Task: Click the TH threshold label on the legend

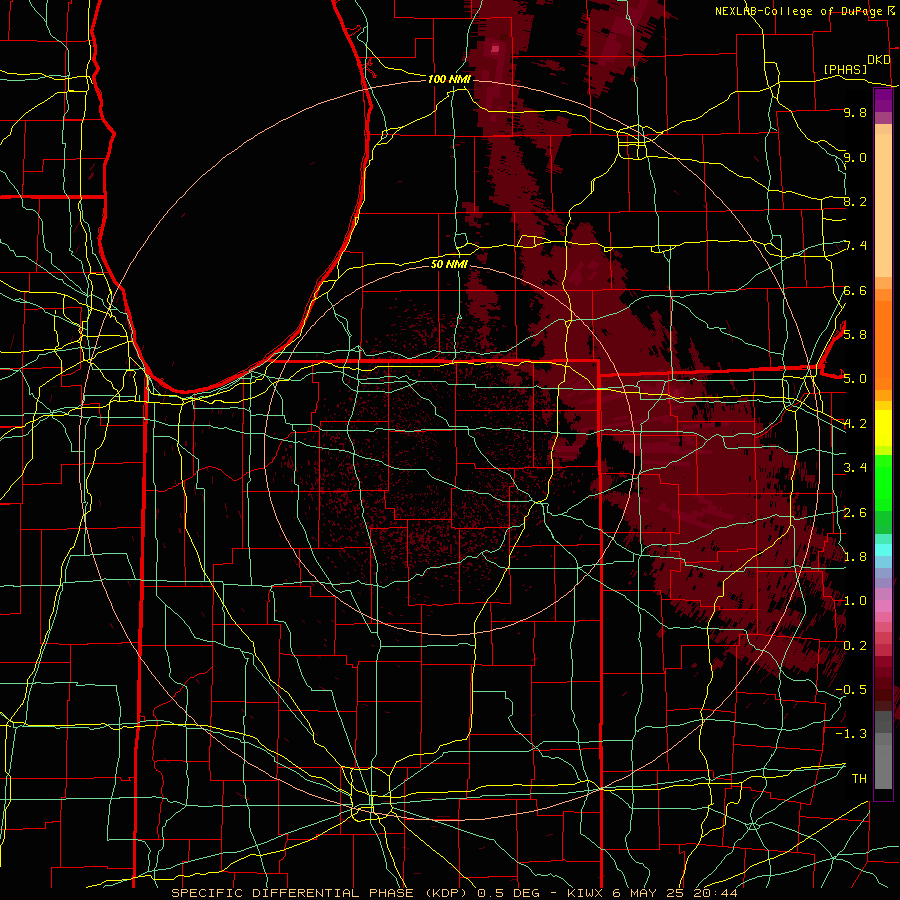Action: 859,779
